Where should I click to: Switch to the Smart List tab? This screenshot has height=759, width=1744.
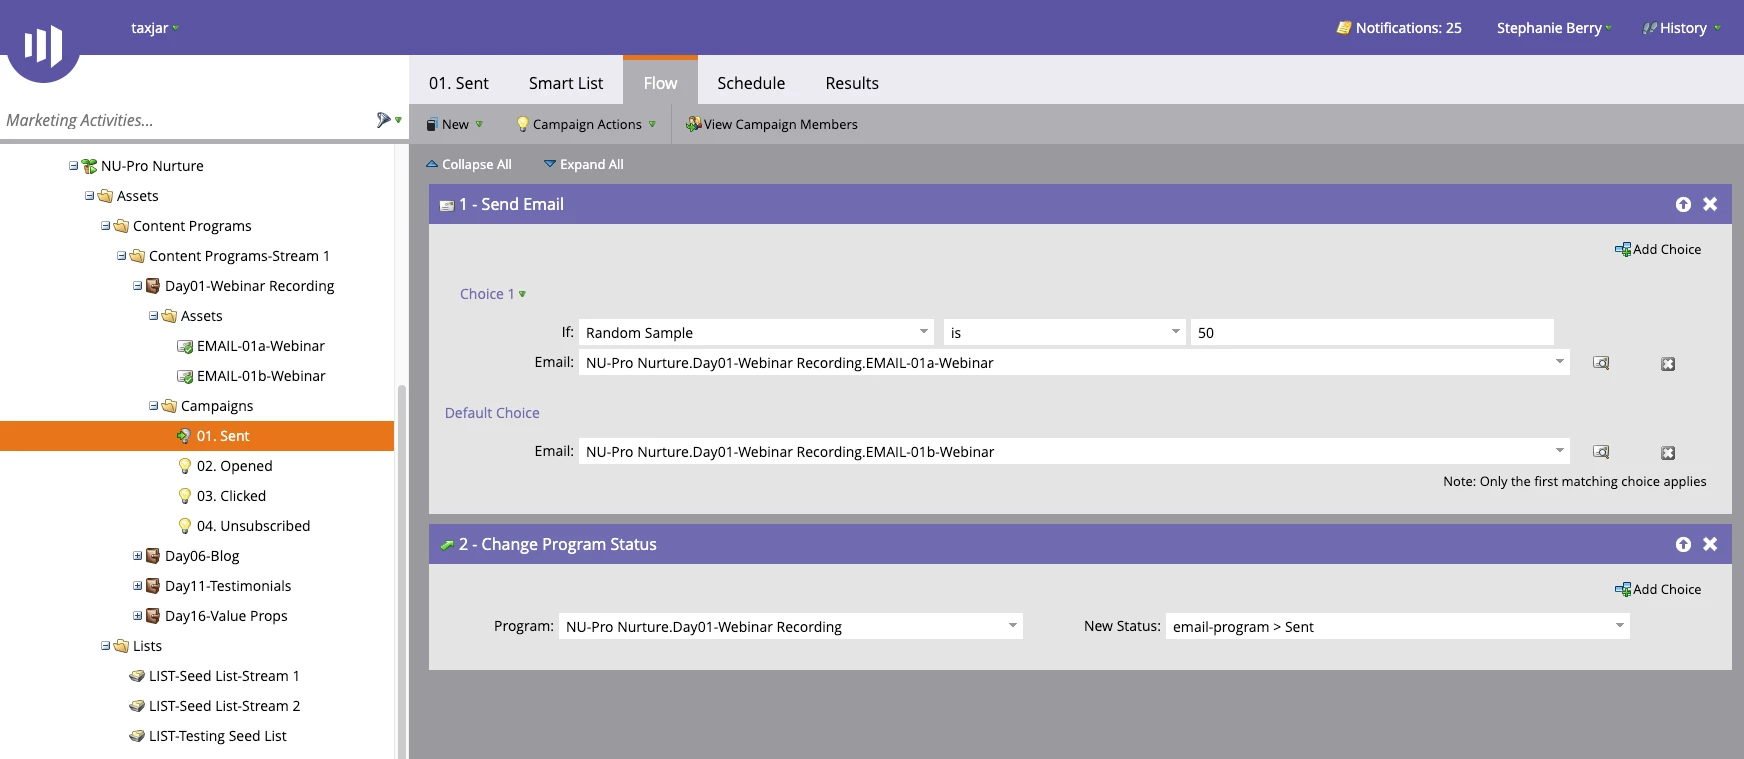point(566,83)
